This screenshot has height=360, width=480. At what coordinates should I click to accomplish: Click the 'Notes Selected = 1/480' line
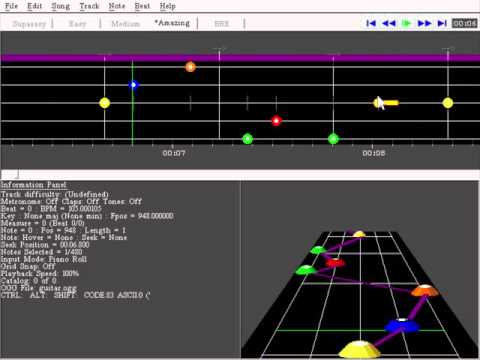point(41,252)
